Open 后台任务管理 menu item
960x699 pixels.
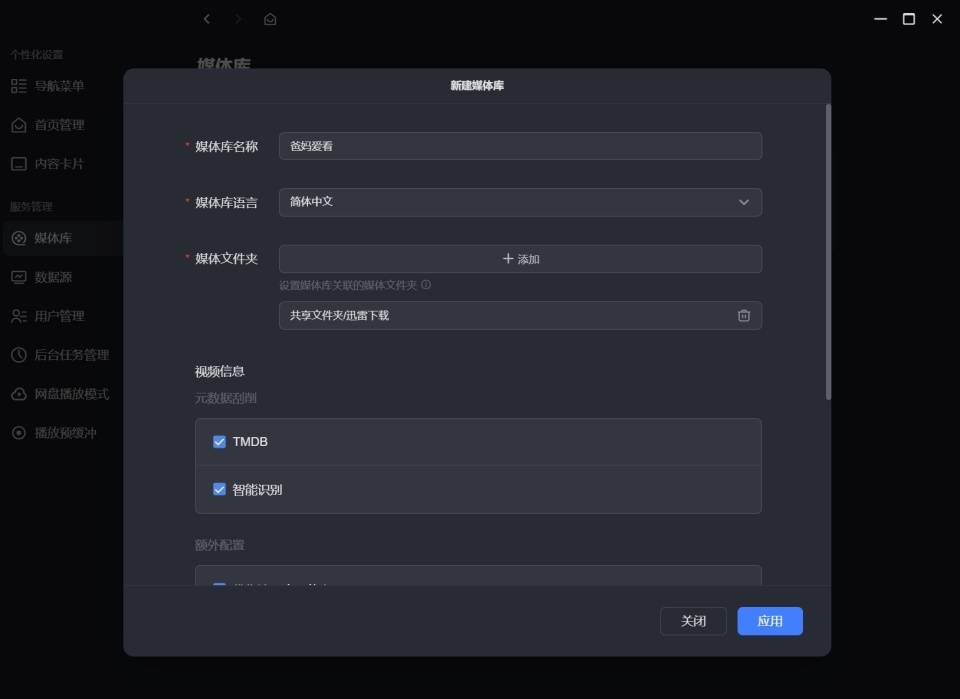click(61, 355)
